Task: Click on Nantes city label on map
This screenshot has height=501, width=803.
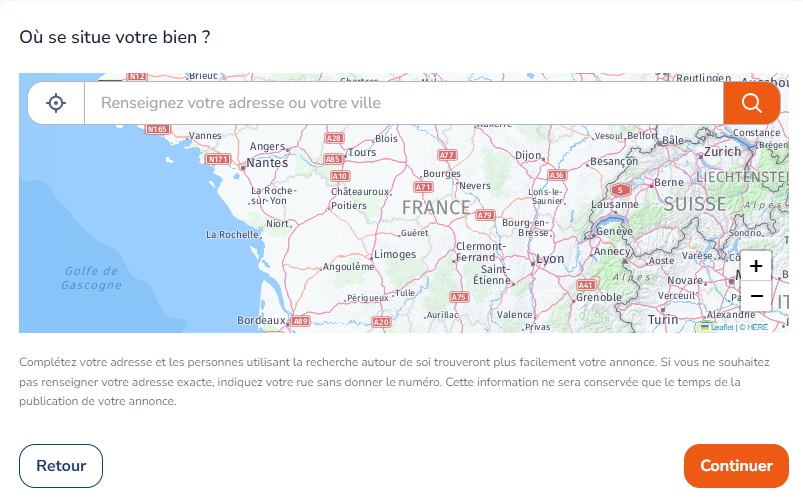Action: 266,162
